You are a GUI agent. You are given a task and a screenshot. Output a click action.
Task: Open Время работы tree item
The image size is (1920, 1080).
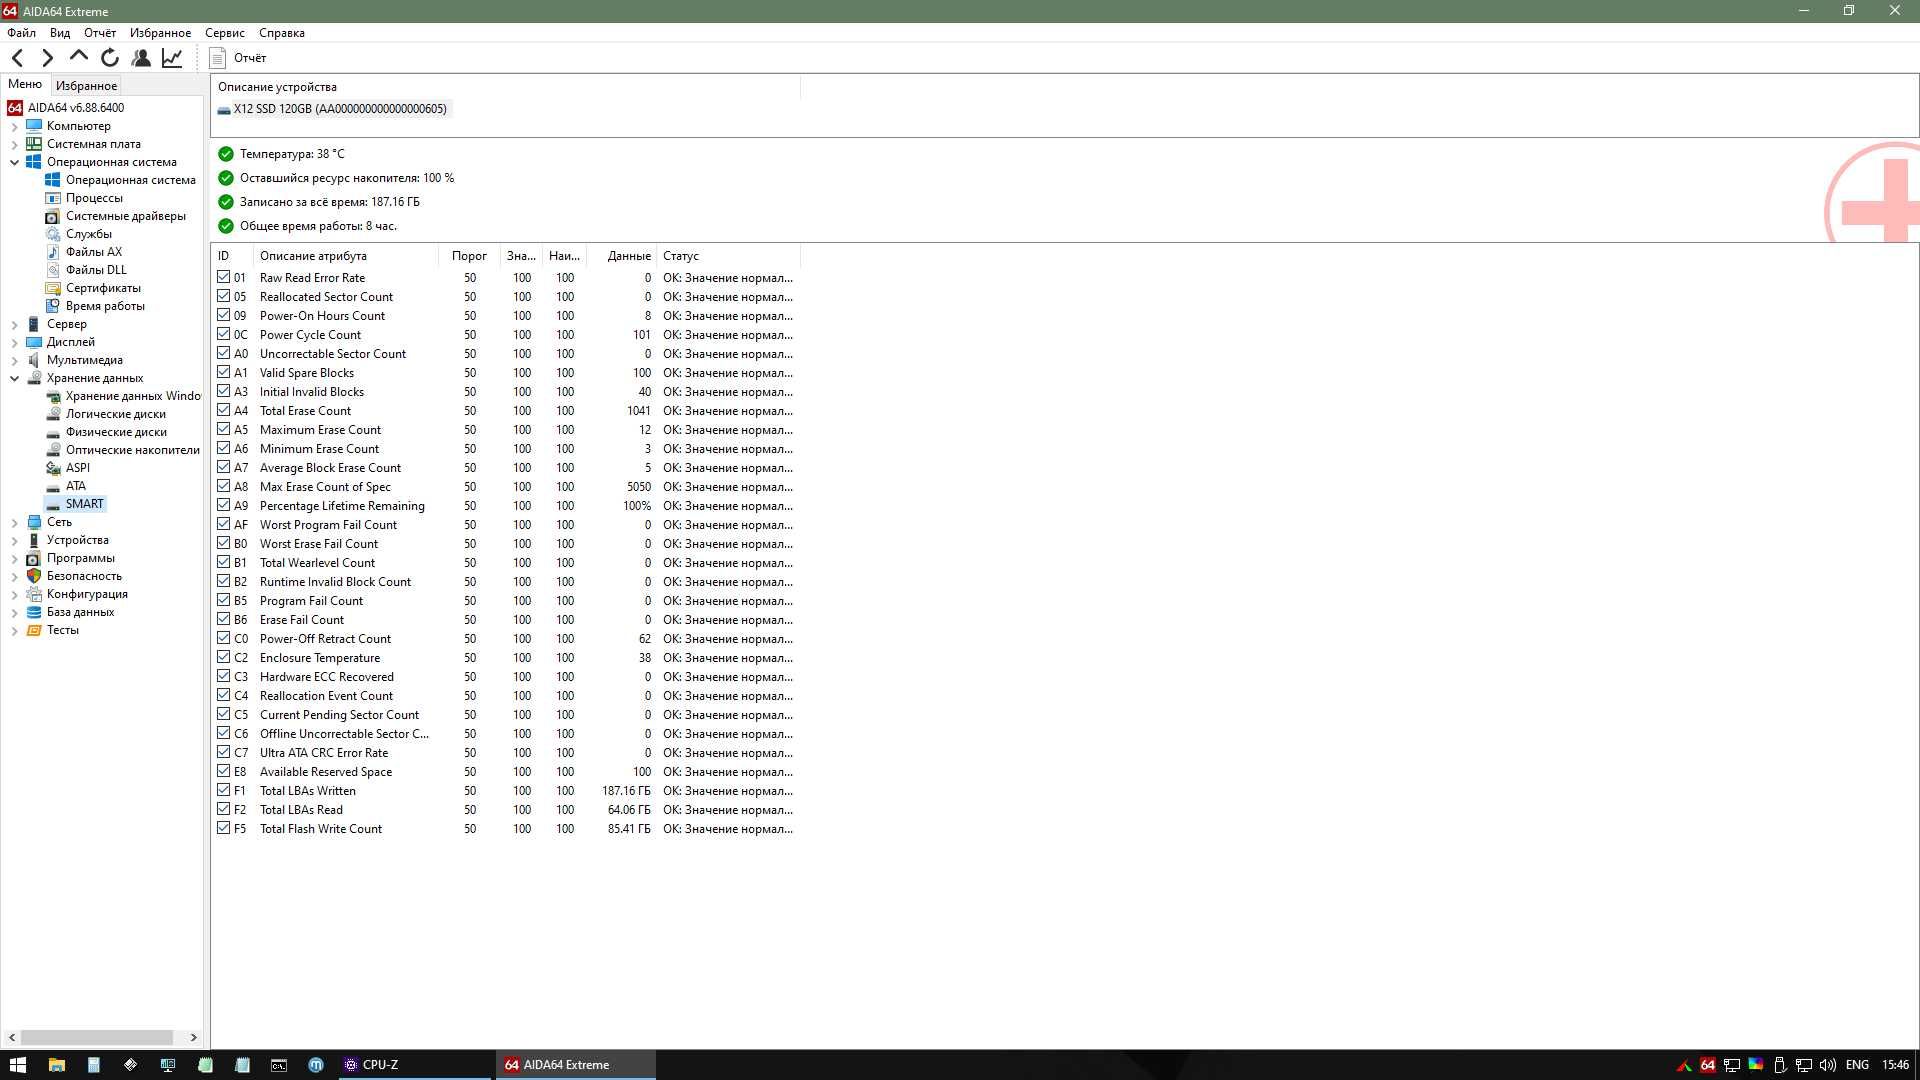click(x=105, y=306)
